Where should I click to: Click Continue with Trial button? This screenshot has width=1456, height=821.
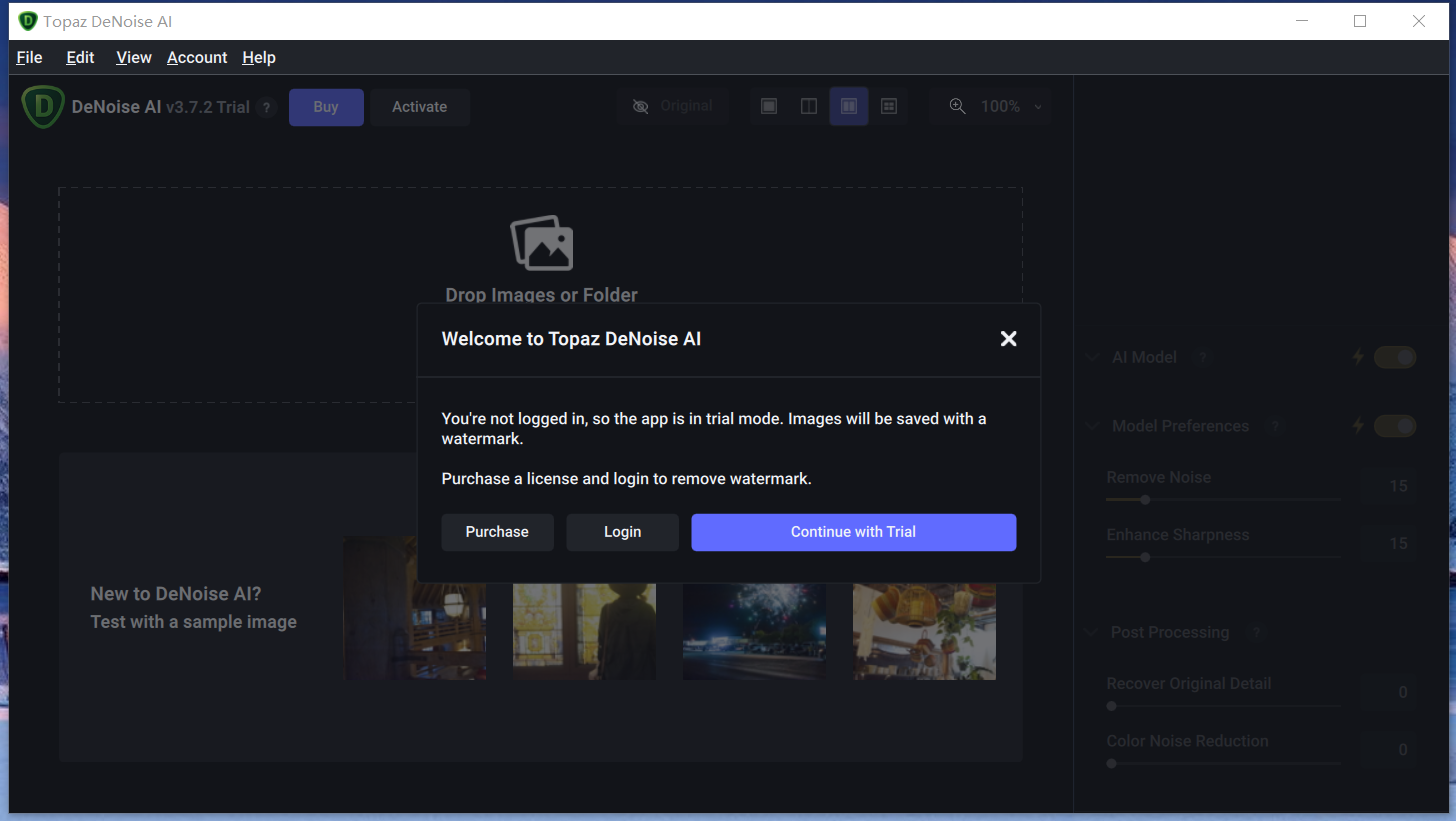tap(853, 532)
